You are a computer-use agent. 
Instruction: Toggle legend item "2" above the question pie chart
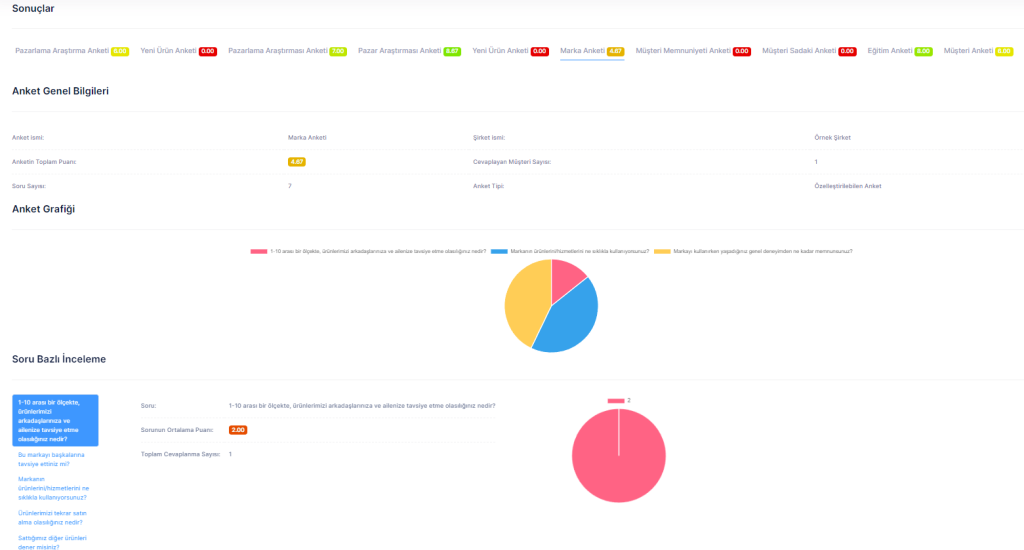[x=618, y=400]
